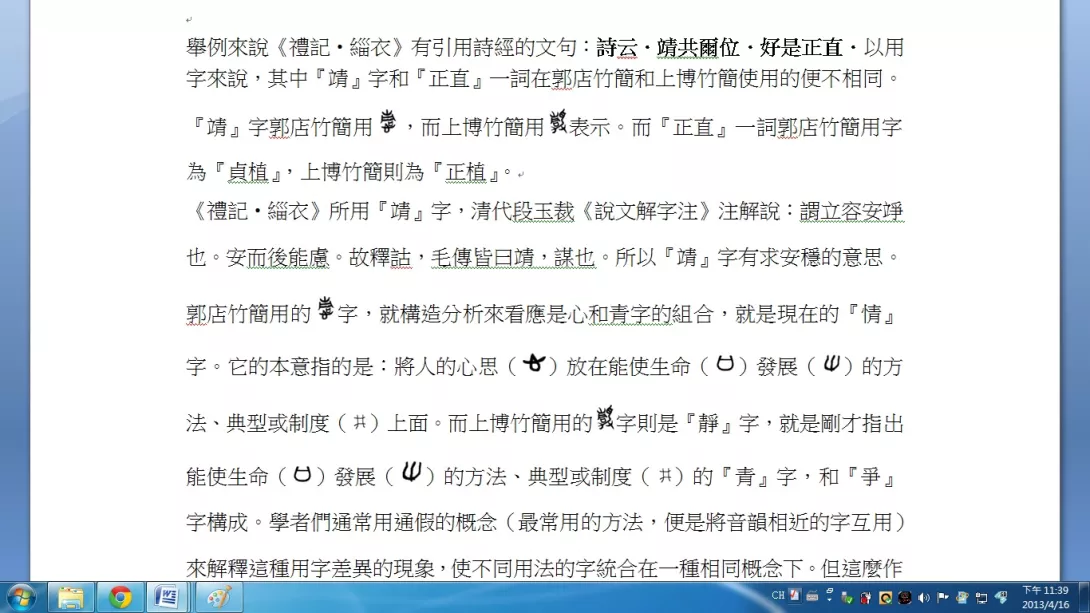Click the ancient glyph after 郭店竹簡用的
The image size is (1090, 613).
point(325,308)
